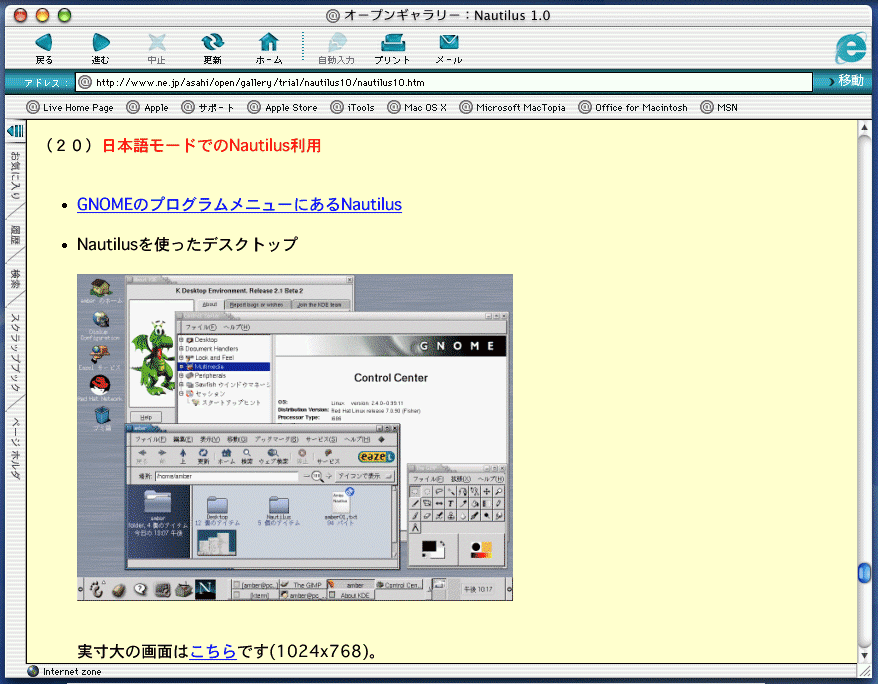The height and width of the screenshot is (684, 878).
Task: Open the Microsoft MacTopia favorite
Action: [512, 107]
